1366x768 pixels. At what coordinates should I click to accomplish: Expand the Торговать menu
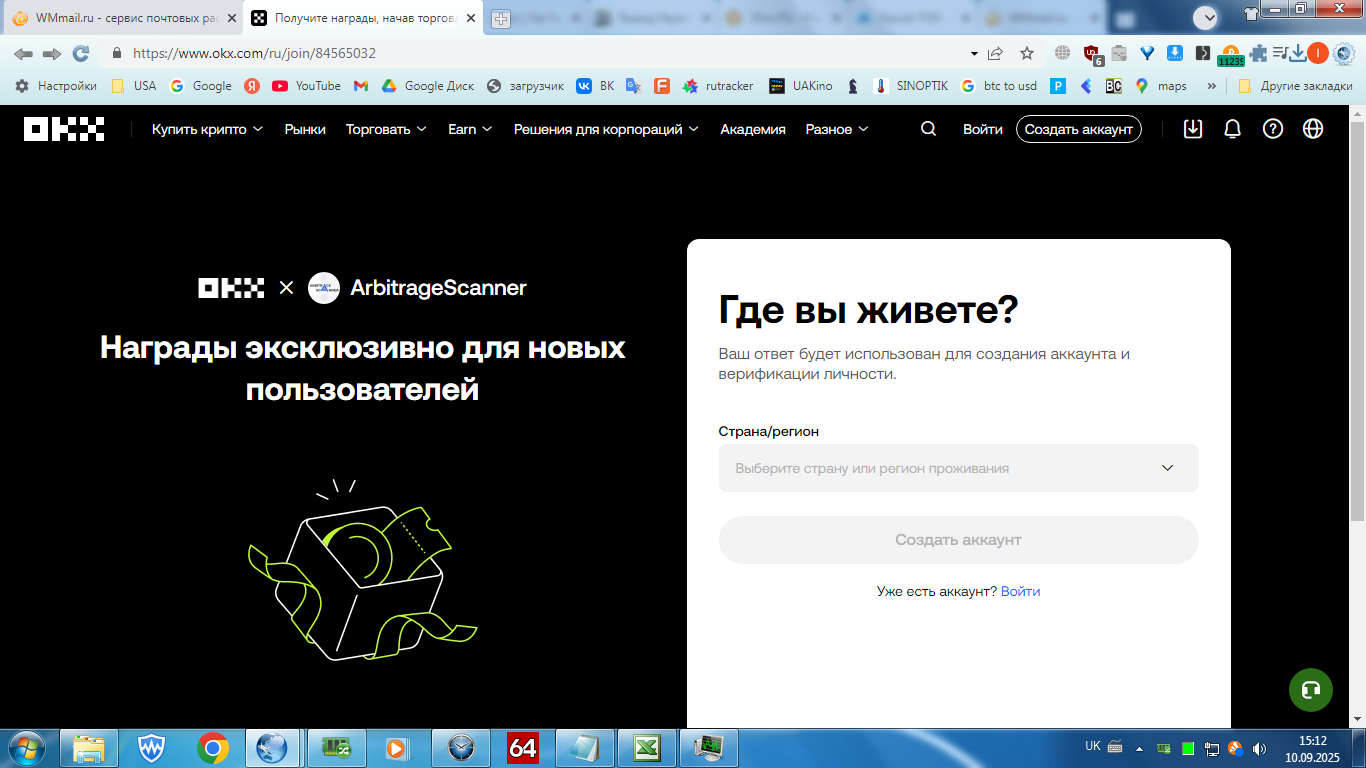point(386,129)
